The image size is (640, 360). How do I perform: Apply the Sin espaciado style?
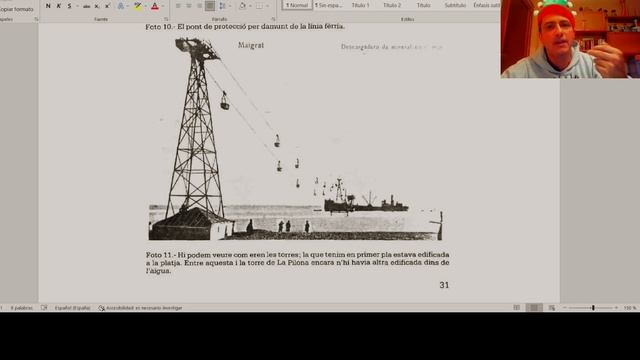(x=329, y=5)
